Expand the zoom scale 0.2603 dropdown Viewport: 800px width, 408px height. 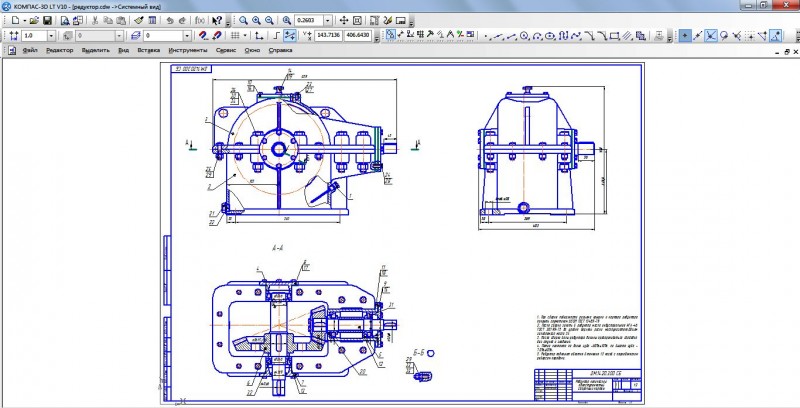click(x=328, y=20)
